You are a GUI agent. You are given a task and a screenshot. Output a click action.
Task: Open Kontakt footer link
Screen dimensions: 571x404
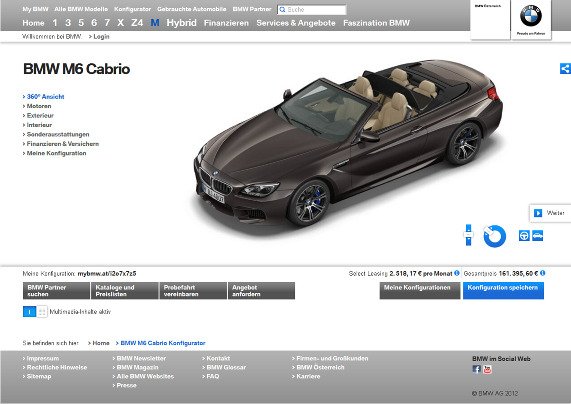coord(216,358)
